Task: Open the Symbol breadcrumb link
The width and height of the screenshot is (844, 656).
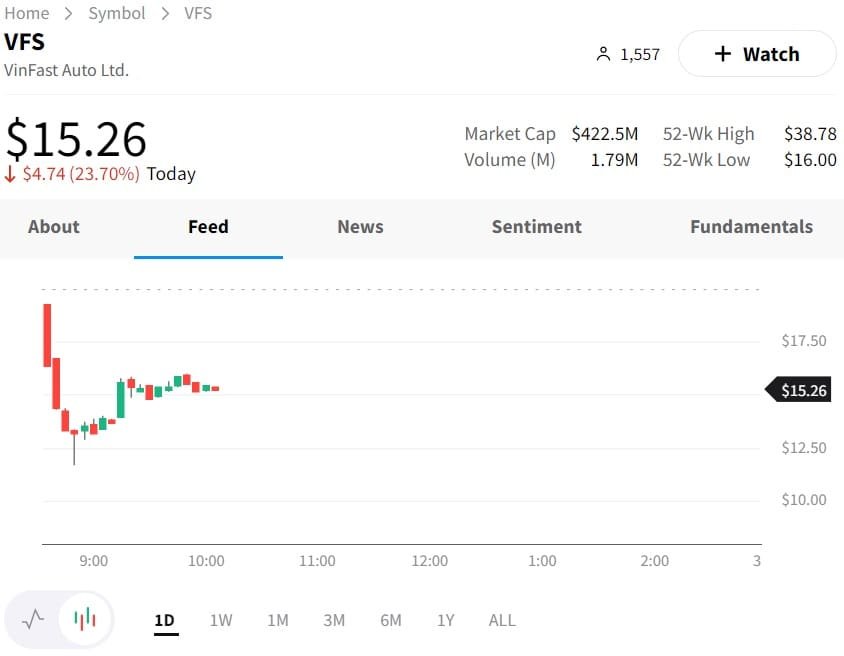Action: [117, 13]
